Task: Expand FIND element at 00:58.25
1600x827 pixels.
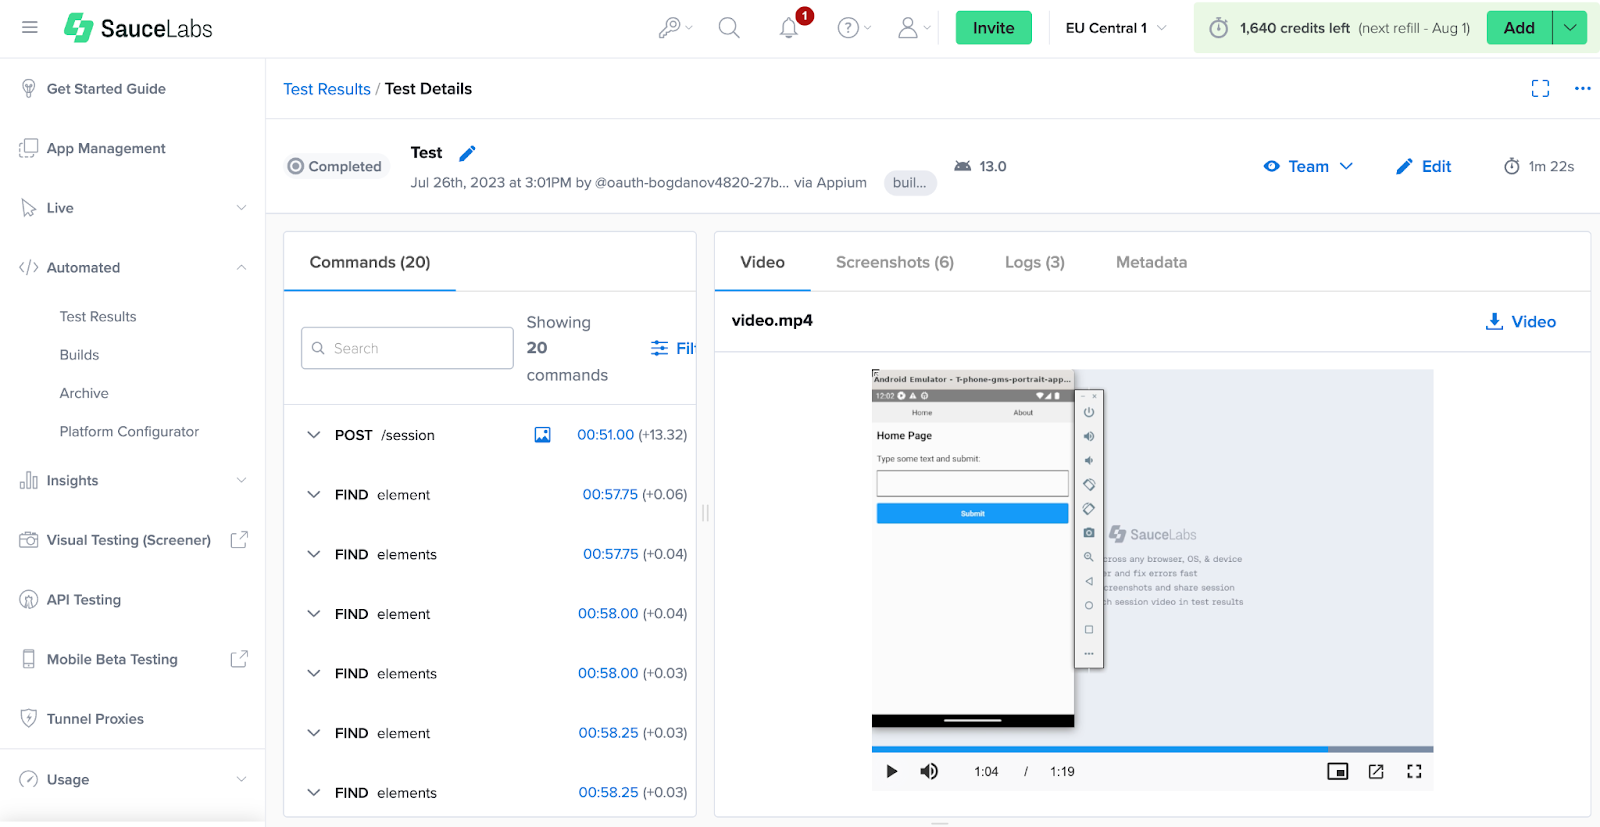Action: [x=314, y=733]
